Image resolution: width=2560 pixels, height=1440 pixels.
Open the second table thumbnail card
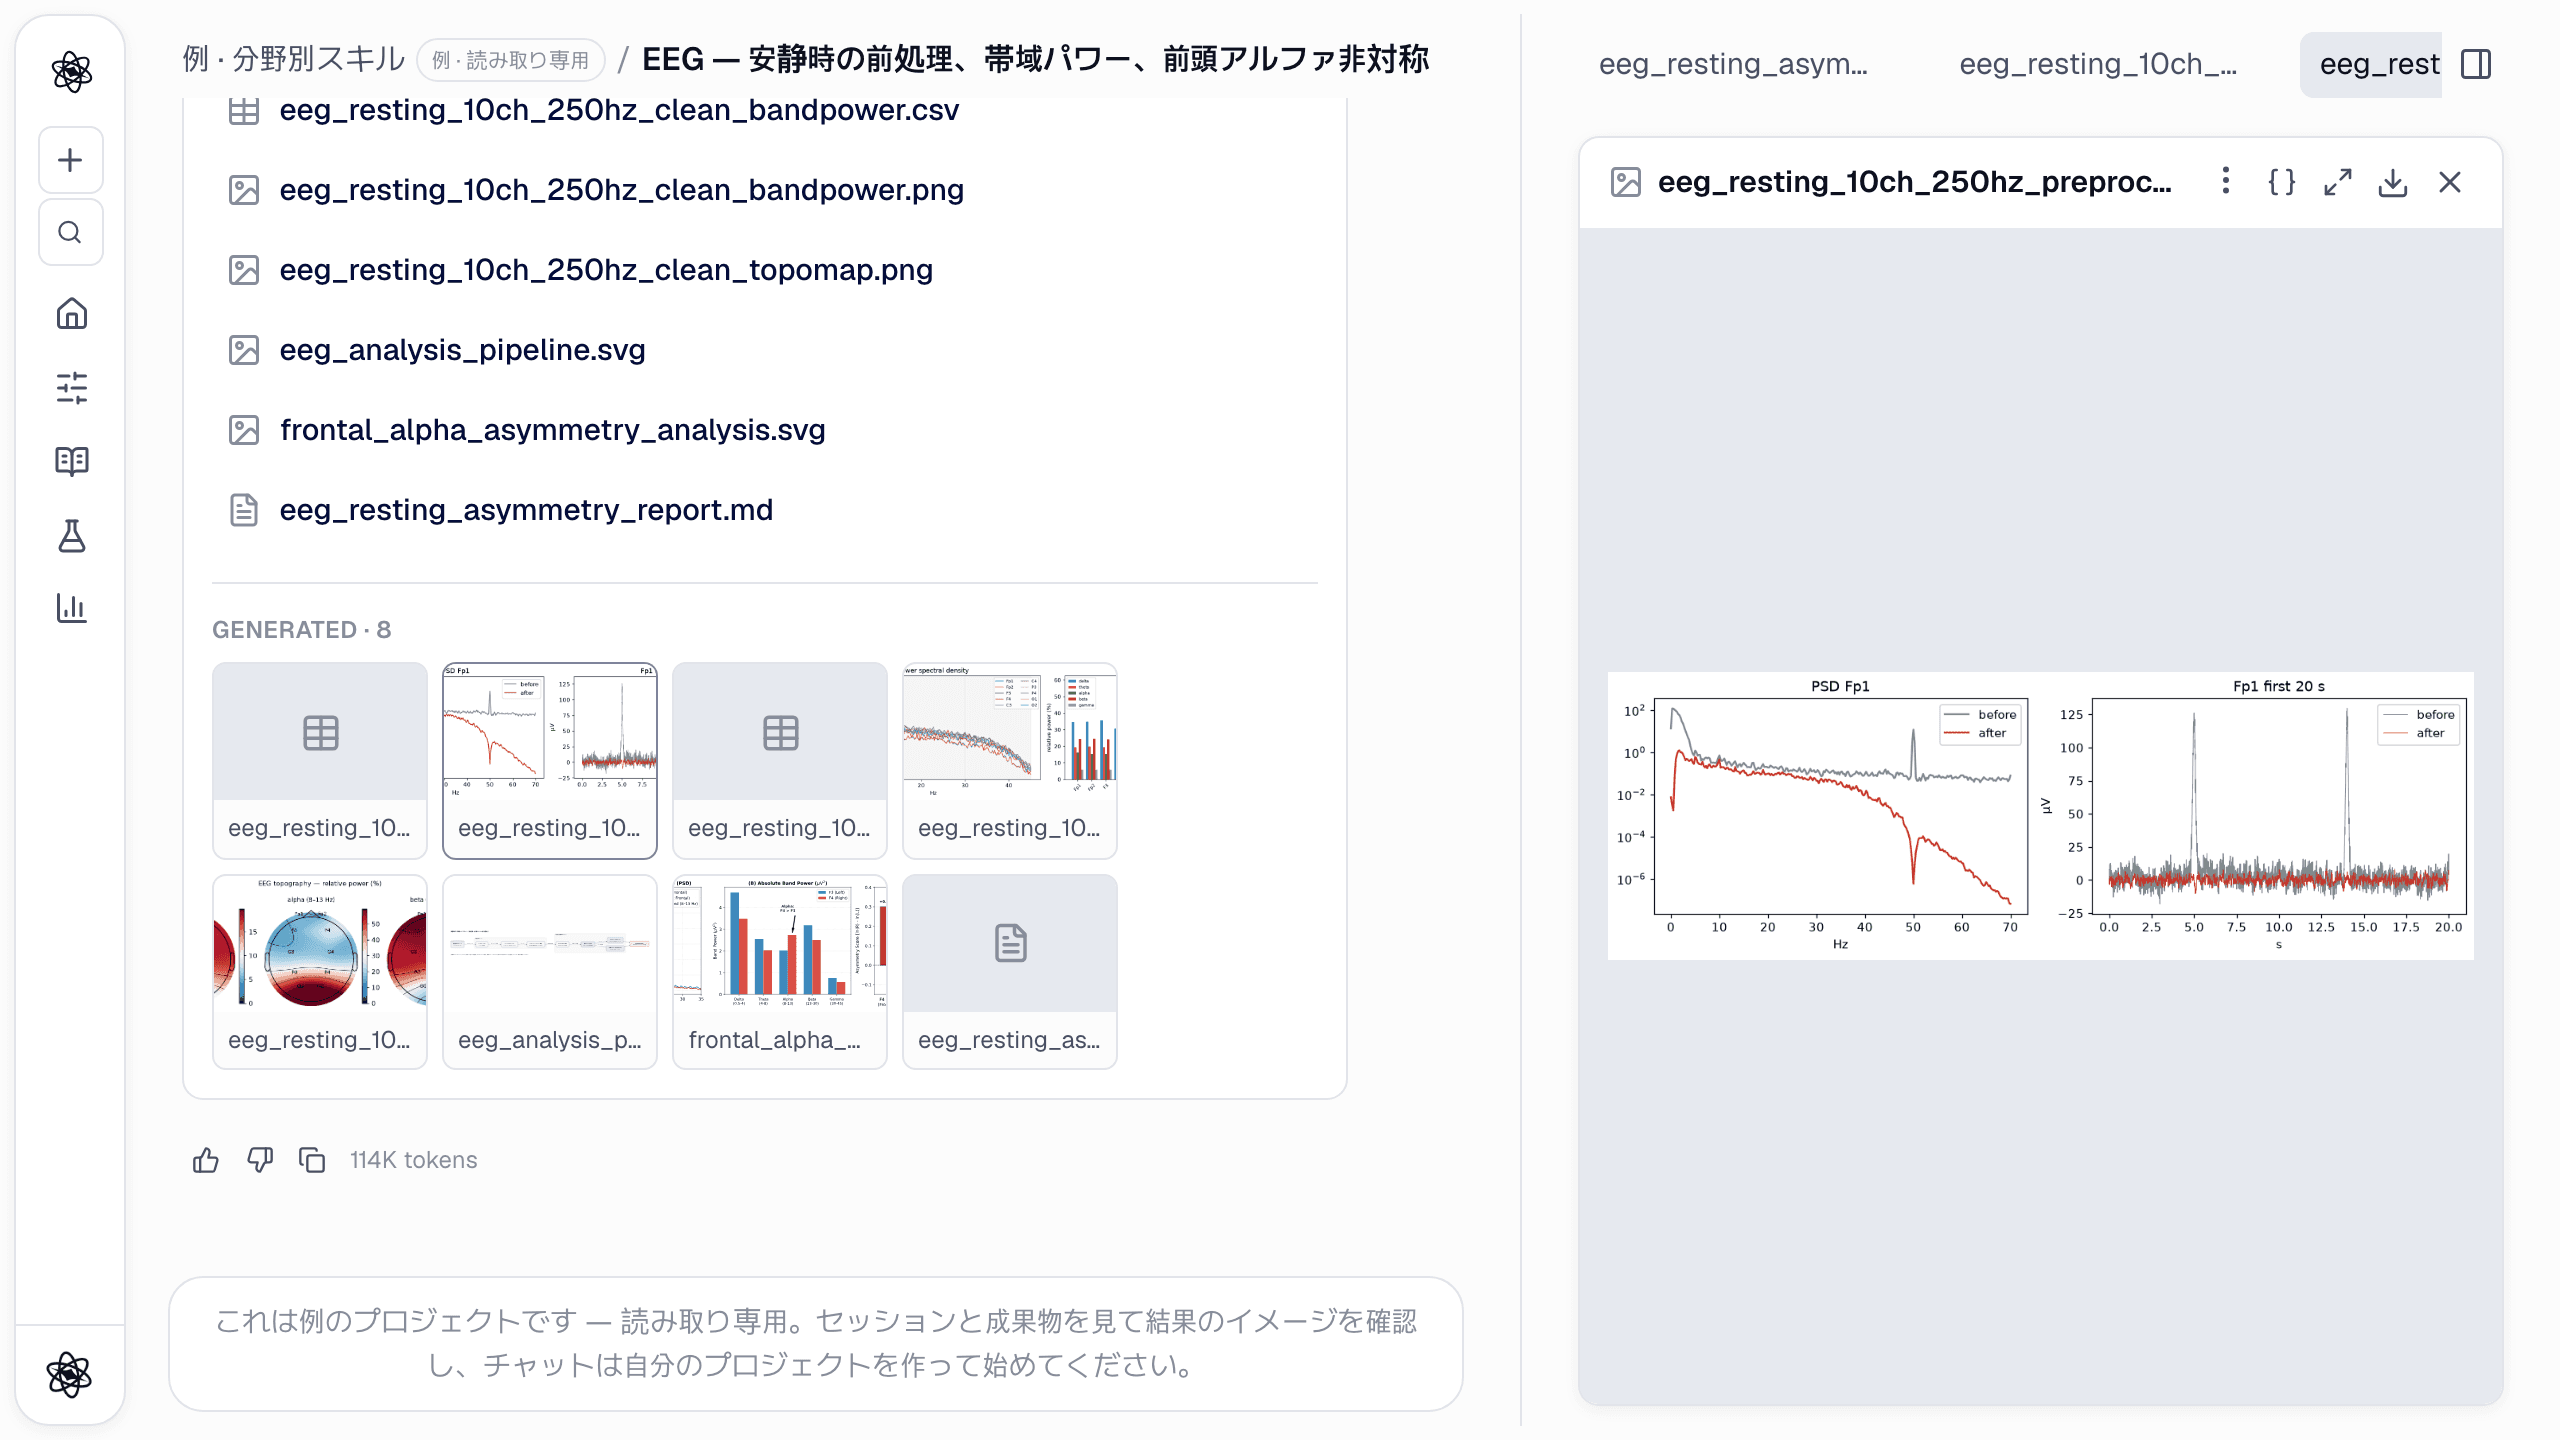coord(780,760)
